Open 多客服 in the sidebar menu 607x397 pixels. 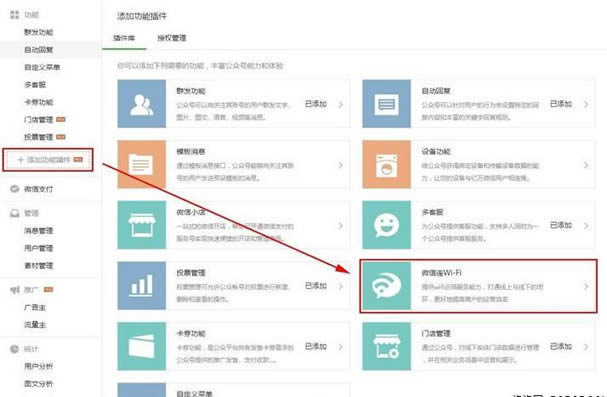(x=35, y=85)
